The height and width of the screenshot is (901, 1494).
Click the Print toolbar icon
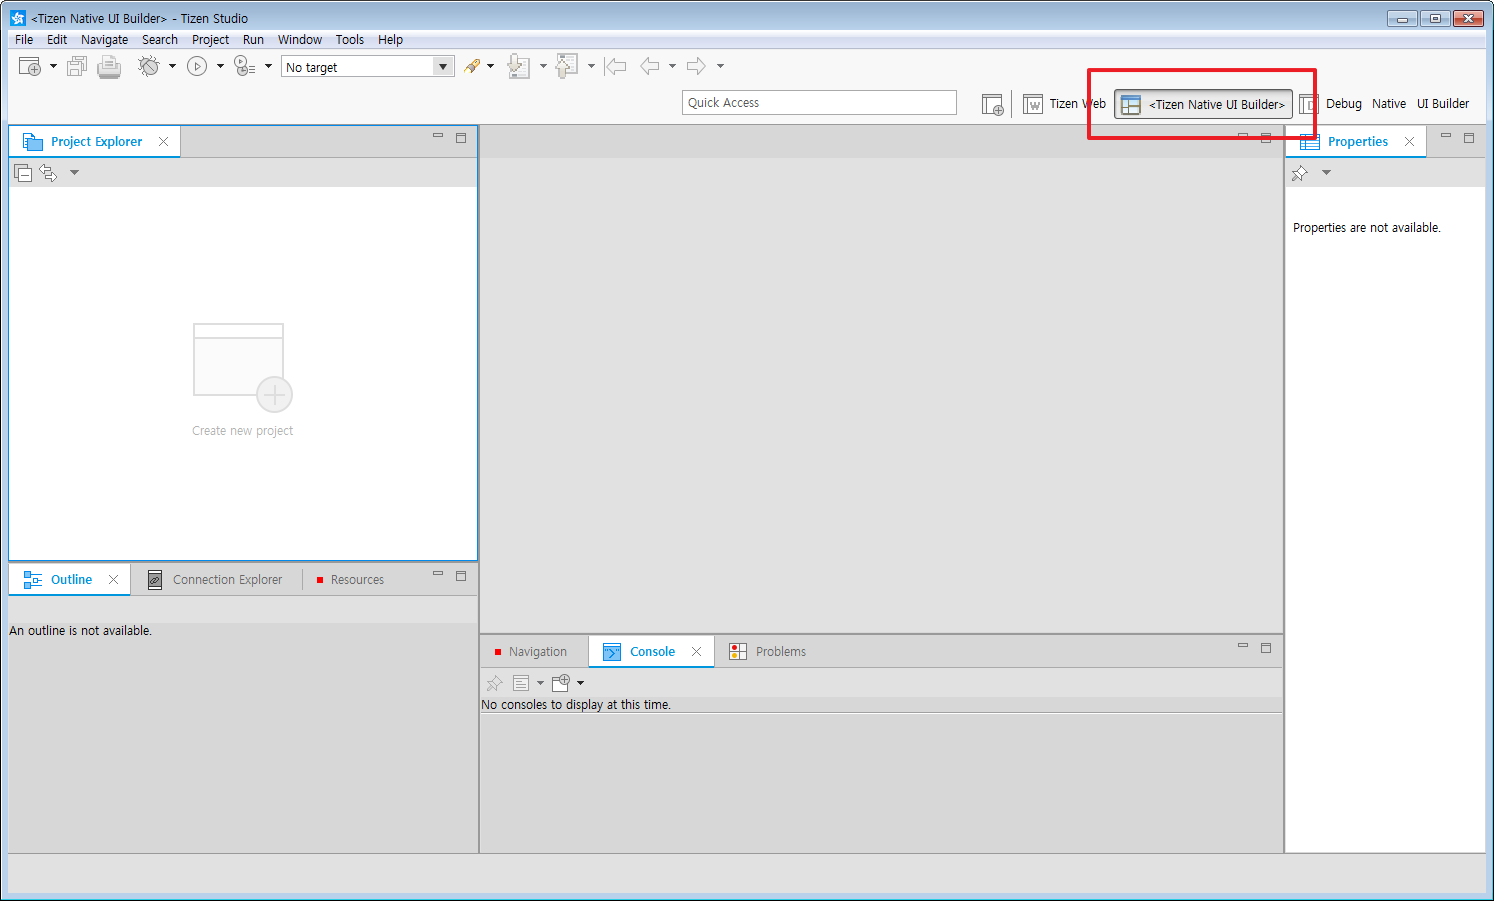(x=109, y=67)
